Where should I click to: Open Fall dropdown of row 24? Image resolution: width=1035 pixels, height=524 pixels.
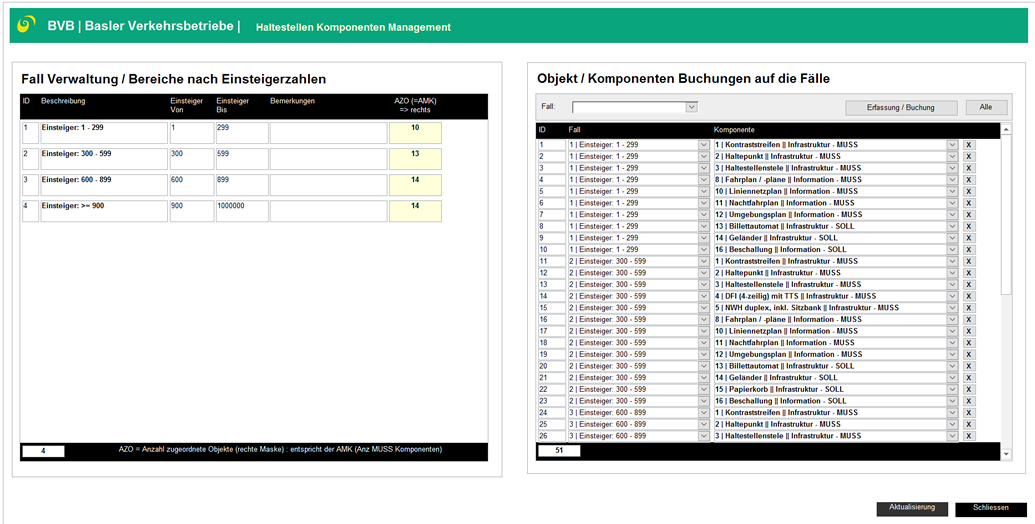pos(703,413)
